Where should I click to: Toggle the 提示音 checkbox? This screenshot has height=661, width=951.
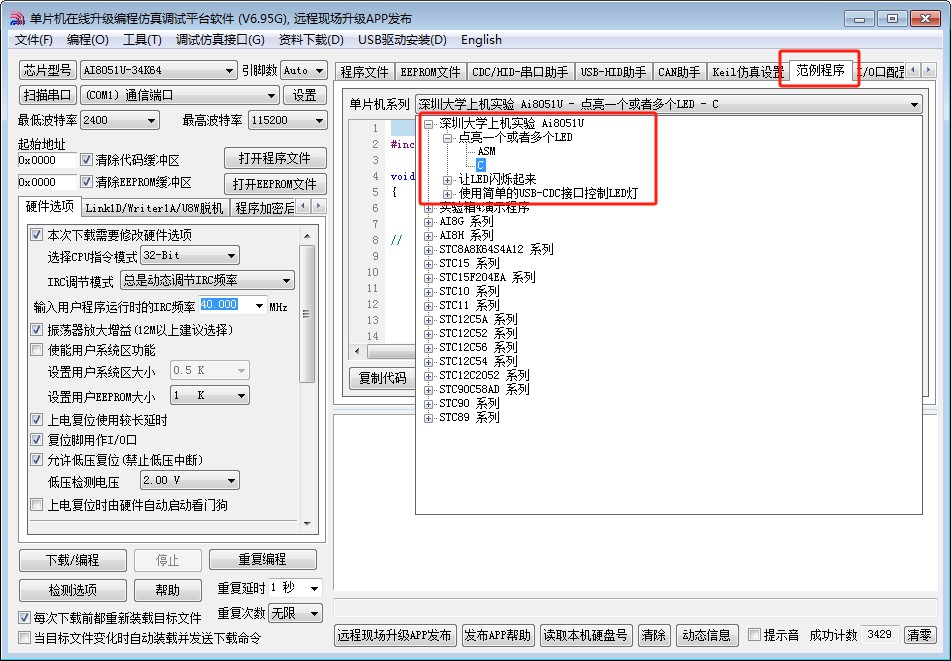click(754, 635)
